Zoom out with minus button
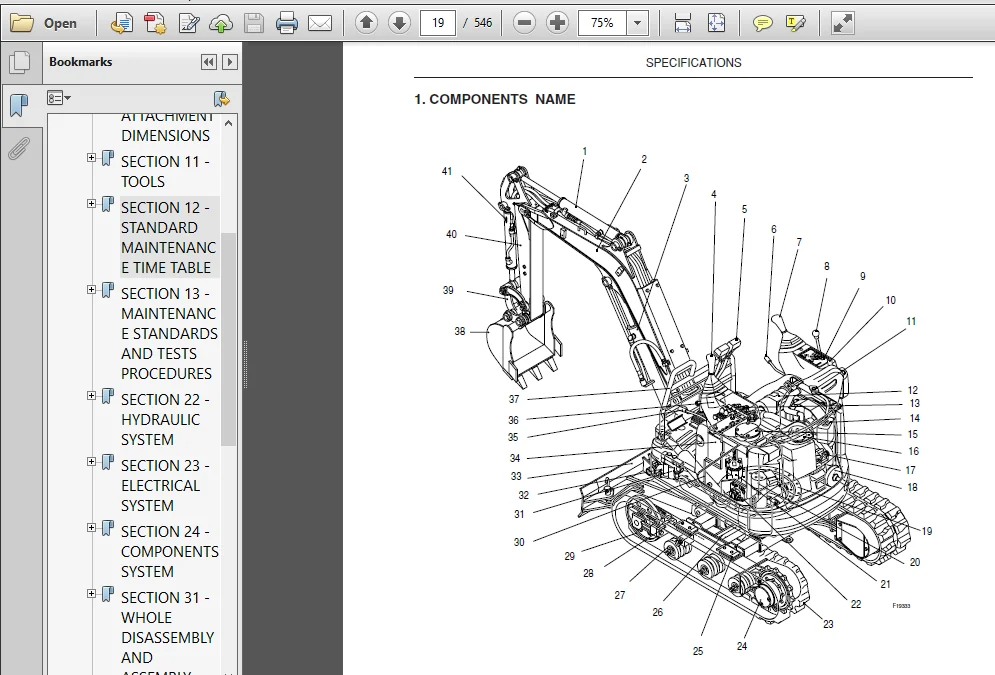The image size is (995, 675). pos(524,23)
